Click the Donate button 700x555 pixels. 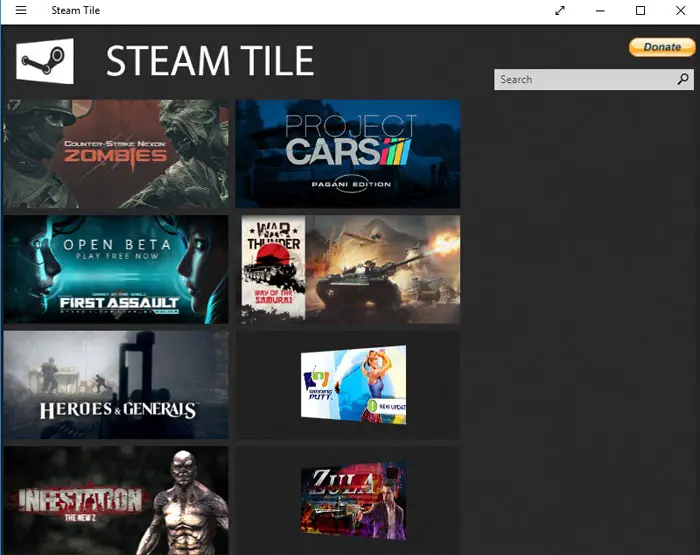(662, 47)
